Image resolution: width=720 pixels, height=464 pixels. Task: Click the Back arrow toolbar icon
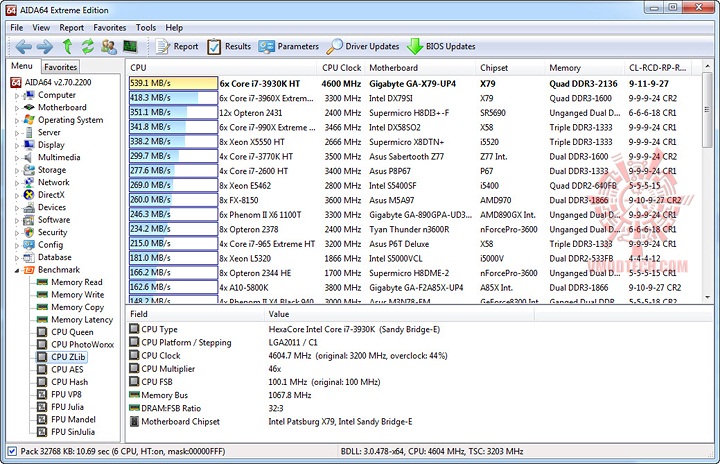[23, 46]
